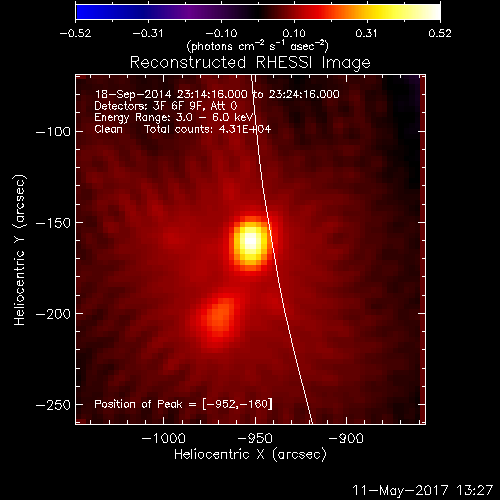The width and height of the screenshot is (500, 500).
Task: Click the 'Reconstructed RHESSI Image' title
Action: (x=250, y=63)
